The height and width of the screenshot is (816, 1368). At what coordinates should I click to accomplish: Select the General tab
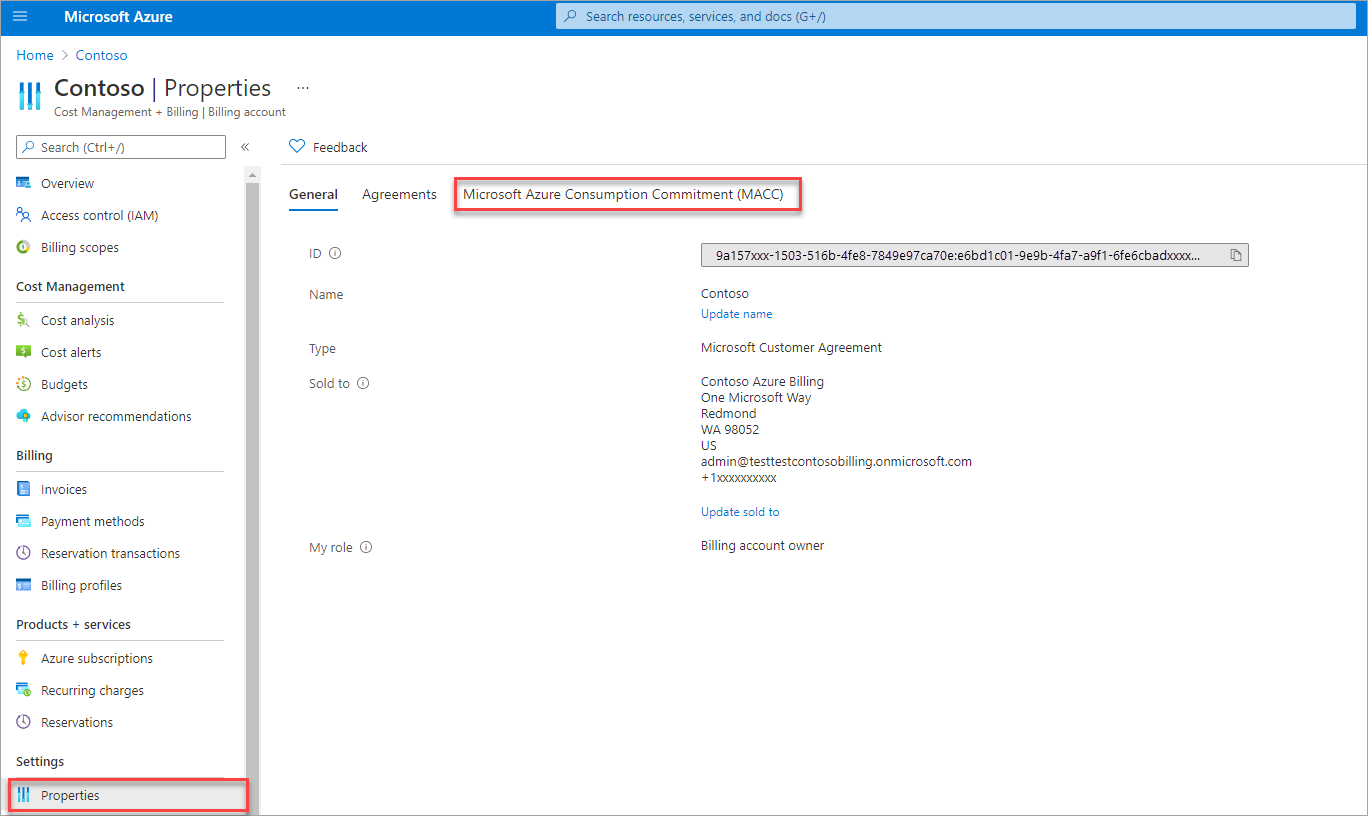(313, 195)
